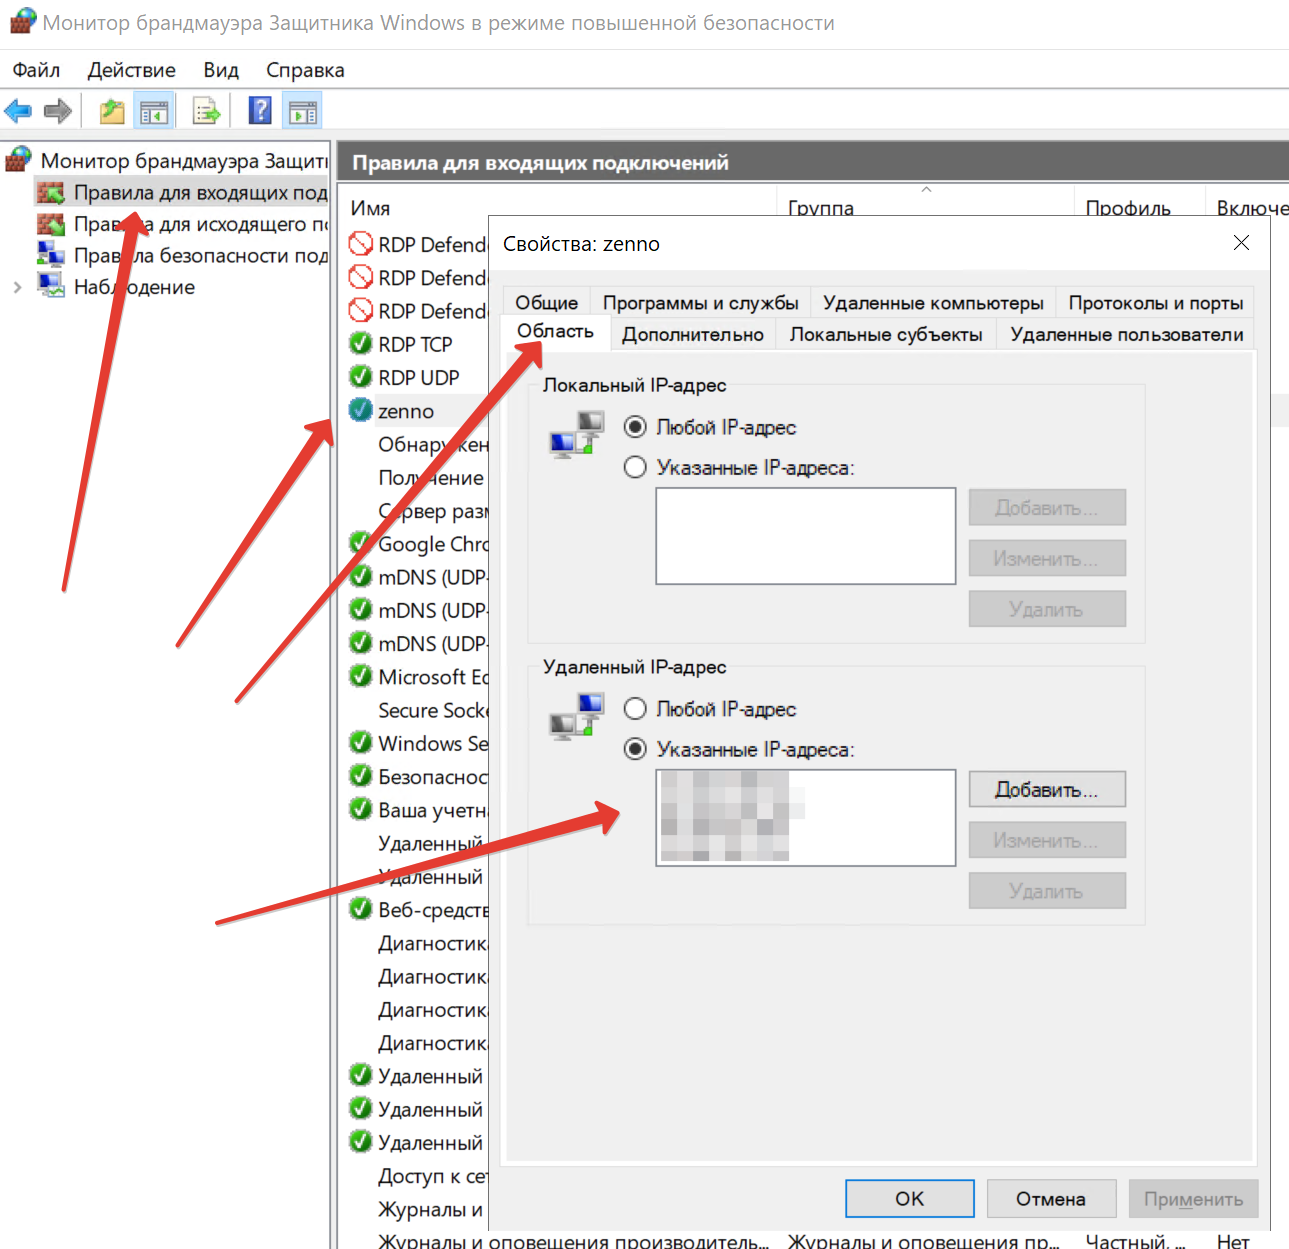Click the enabled icon beside Google Chrome rule
1289x1249 pixels.
[360, 543]
